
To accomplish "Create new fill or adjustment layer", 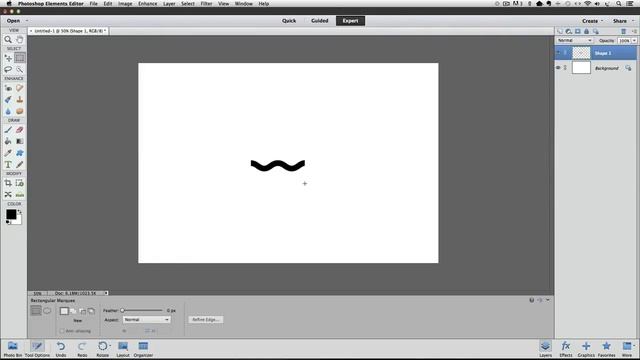I will pos(569,31).
